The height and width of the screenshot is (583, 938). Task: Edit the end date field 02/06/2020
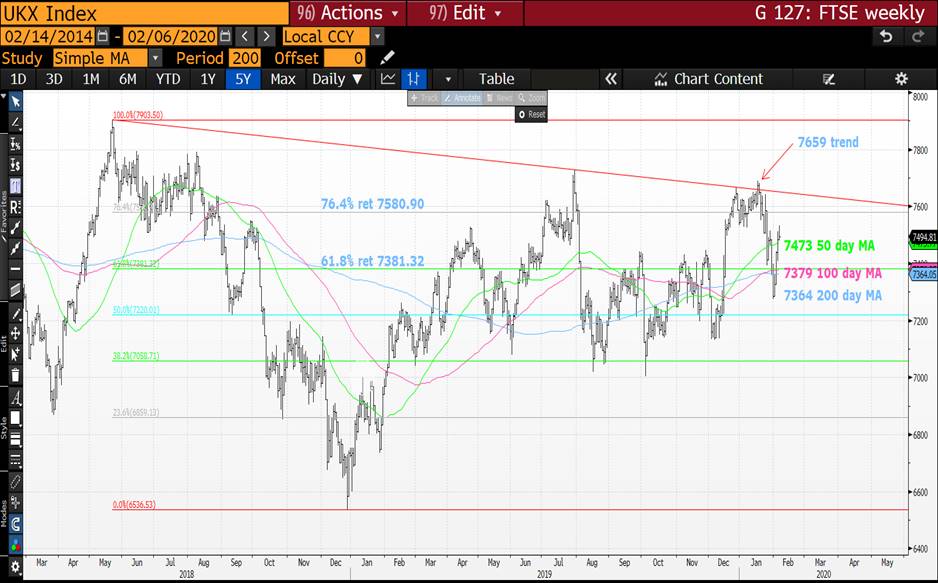171,36
